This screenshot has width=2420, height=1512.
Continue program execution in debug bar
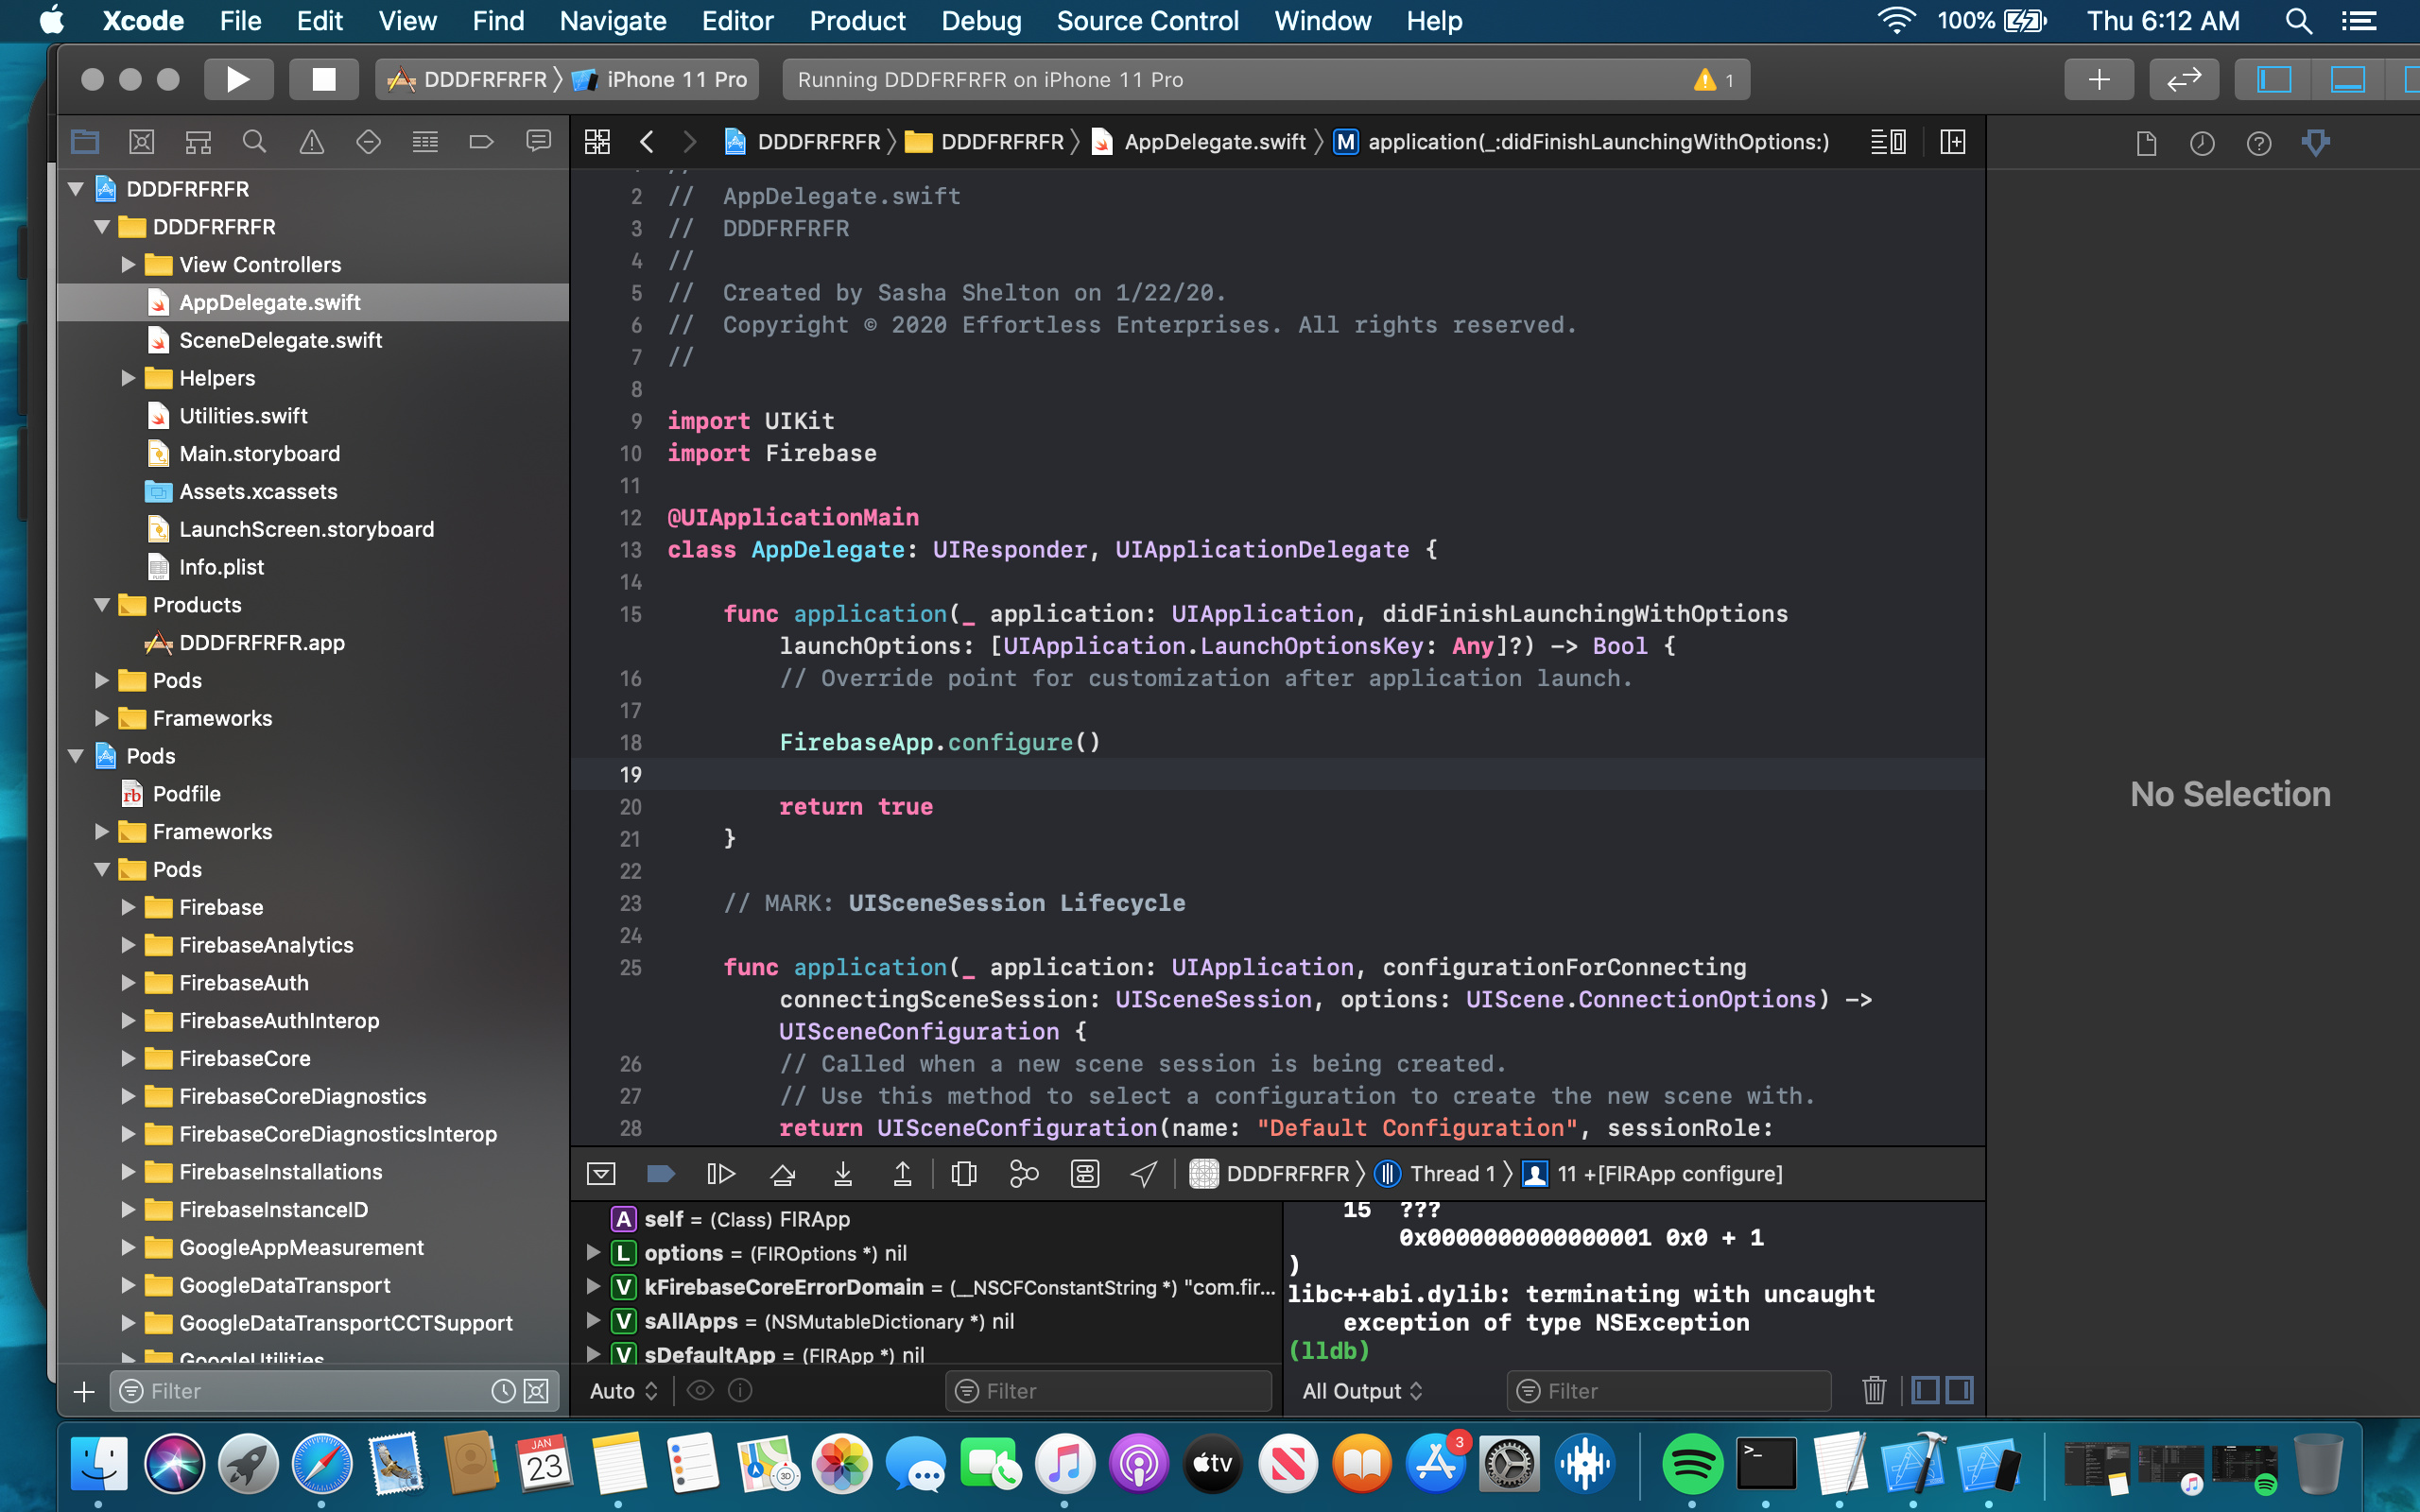pos(721,1173)
